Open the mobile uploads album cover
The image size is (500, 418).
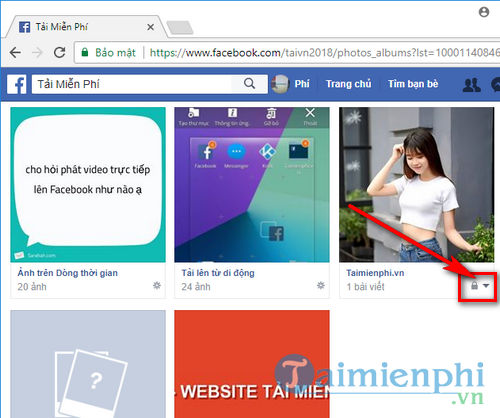(x=252, y=185)
